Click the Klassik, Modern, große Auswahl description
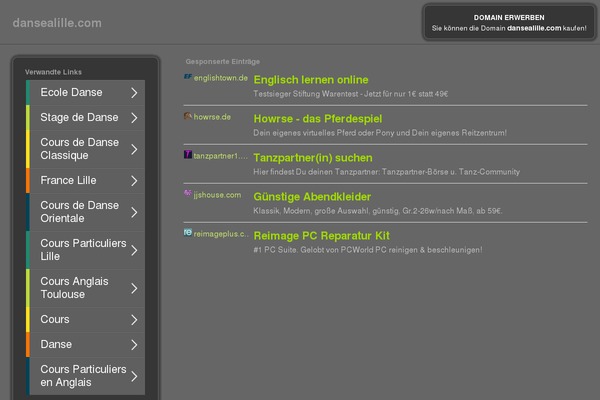The image size is (600, 400). pos(378,211)
